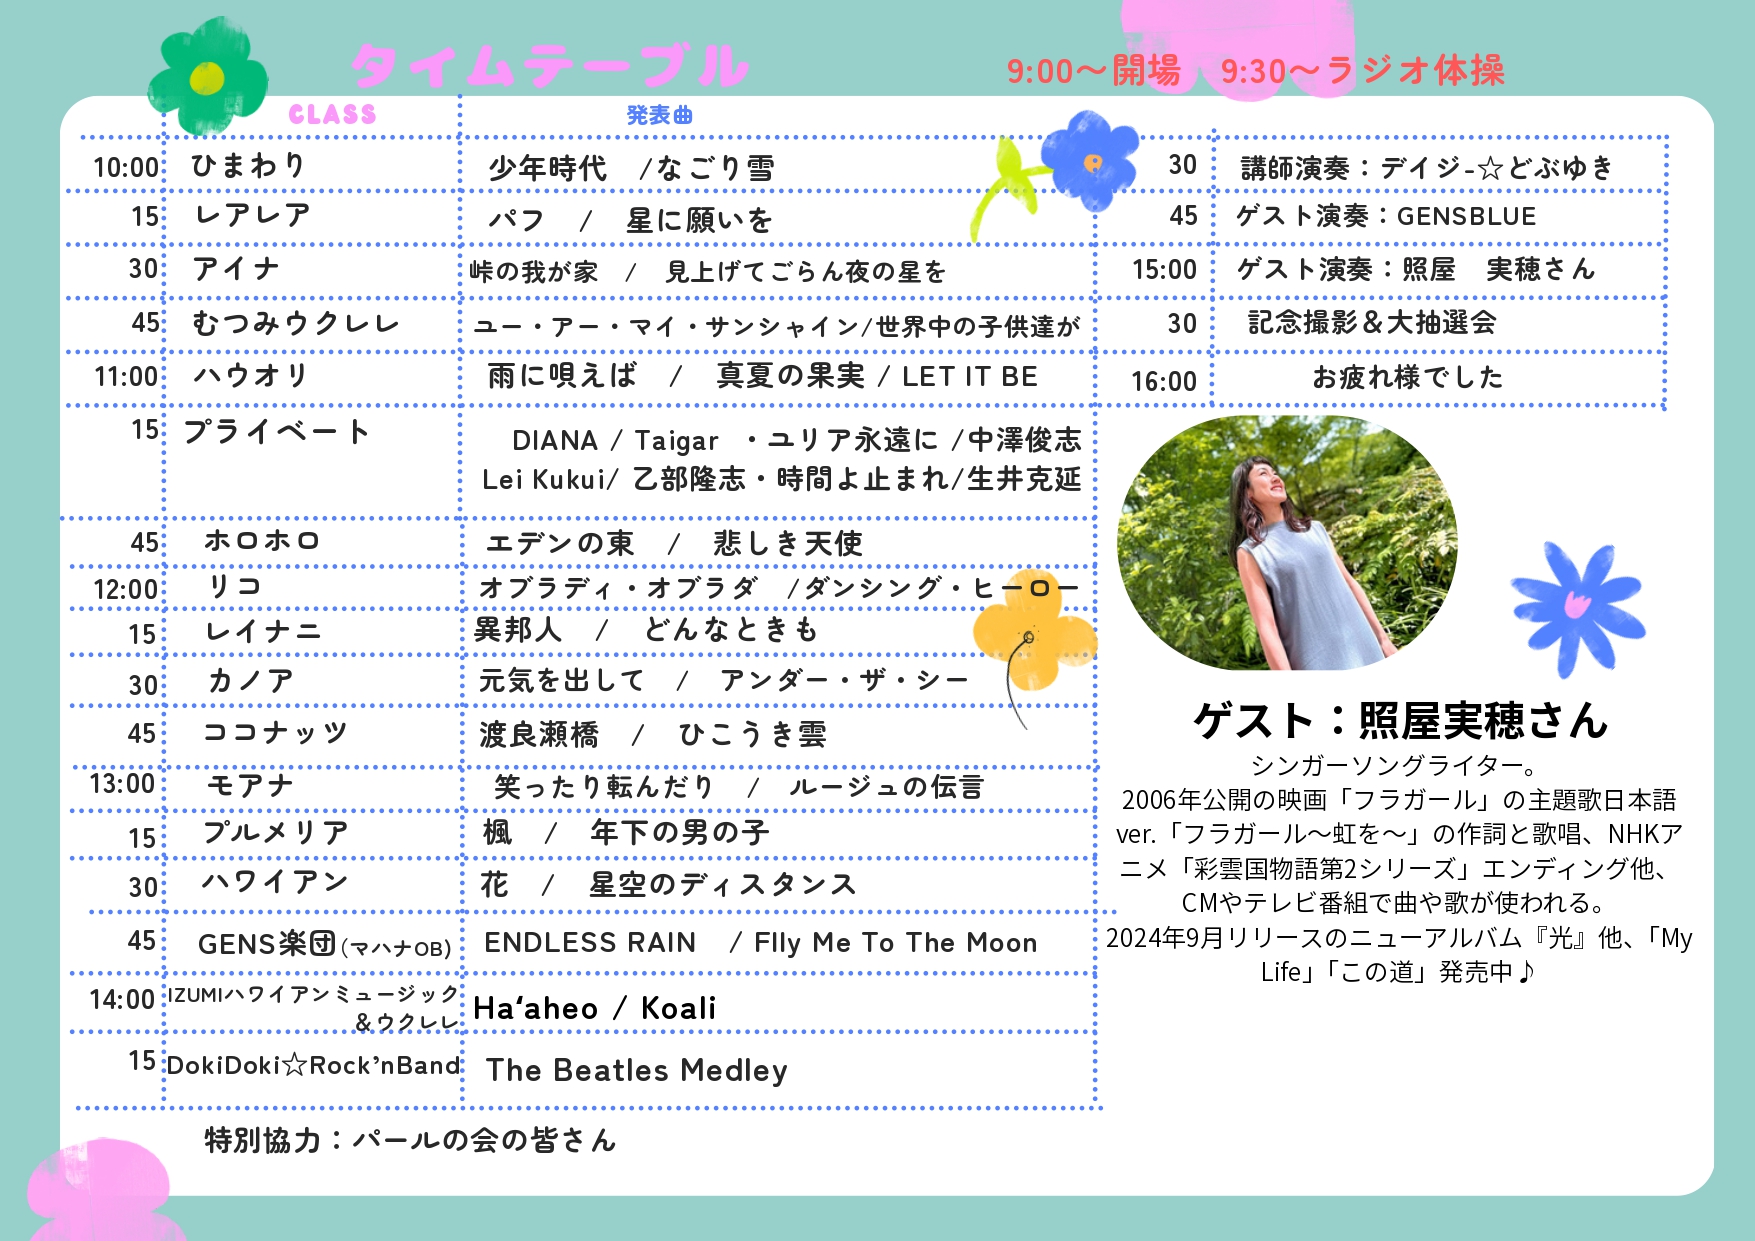Click the レアレア class name
The image size is (1755, 1241).
click(x=252, y=215)
